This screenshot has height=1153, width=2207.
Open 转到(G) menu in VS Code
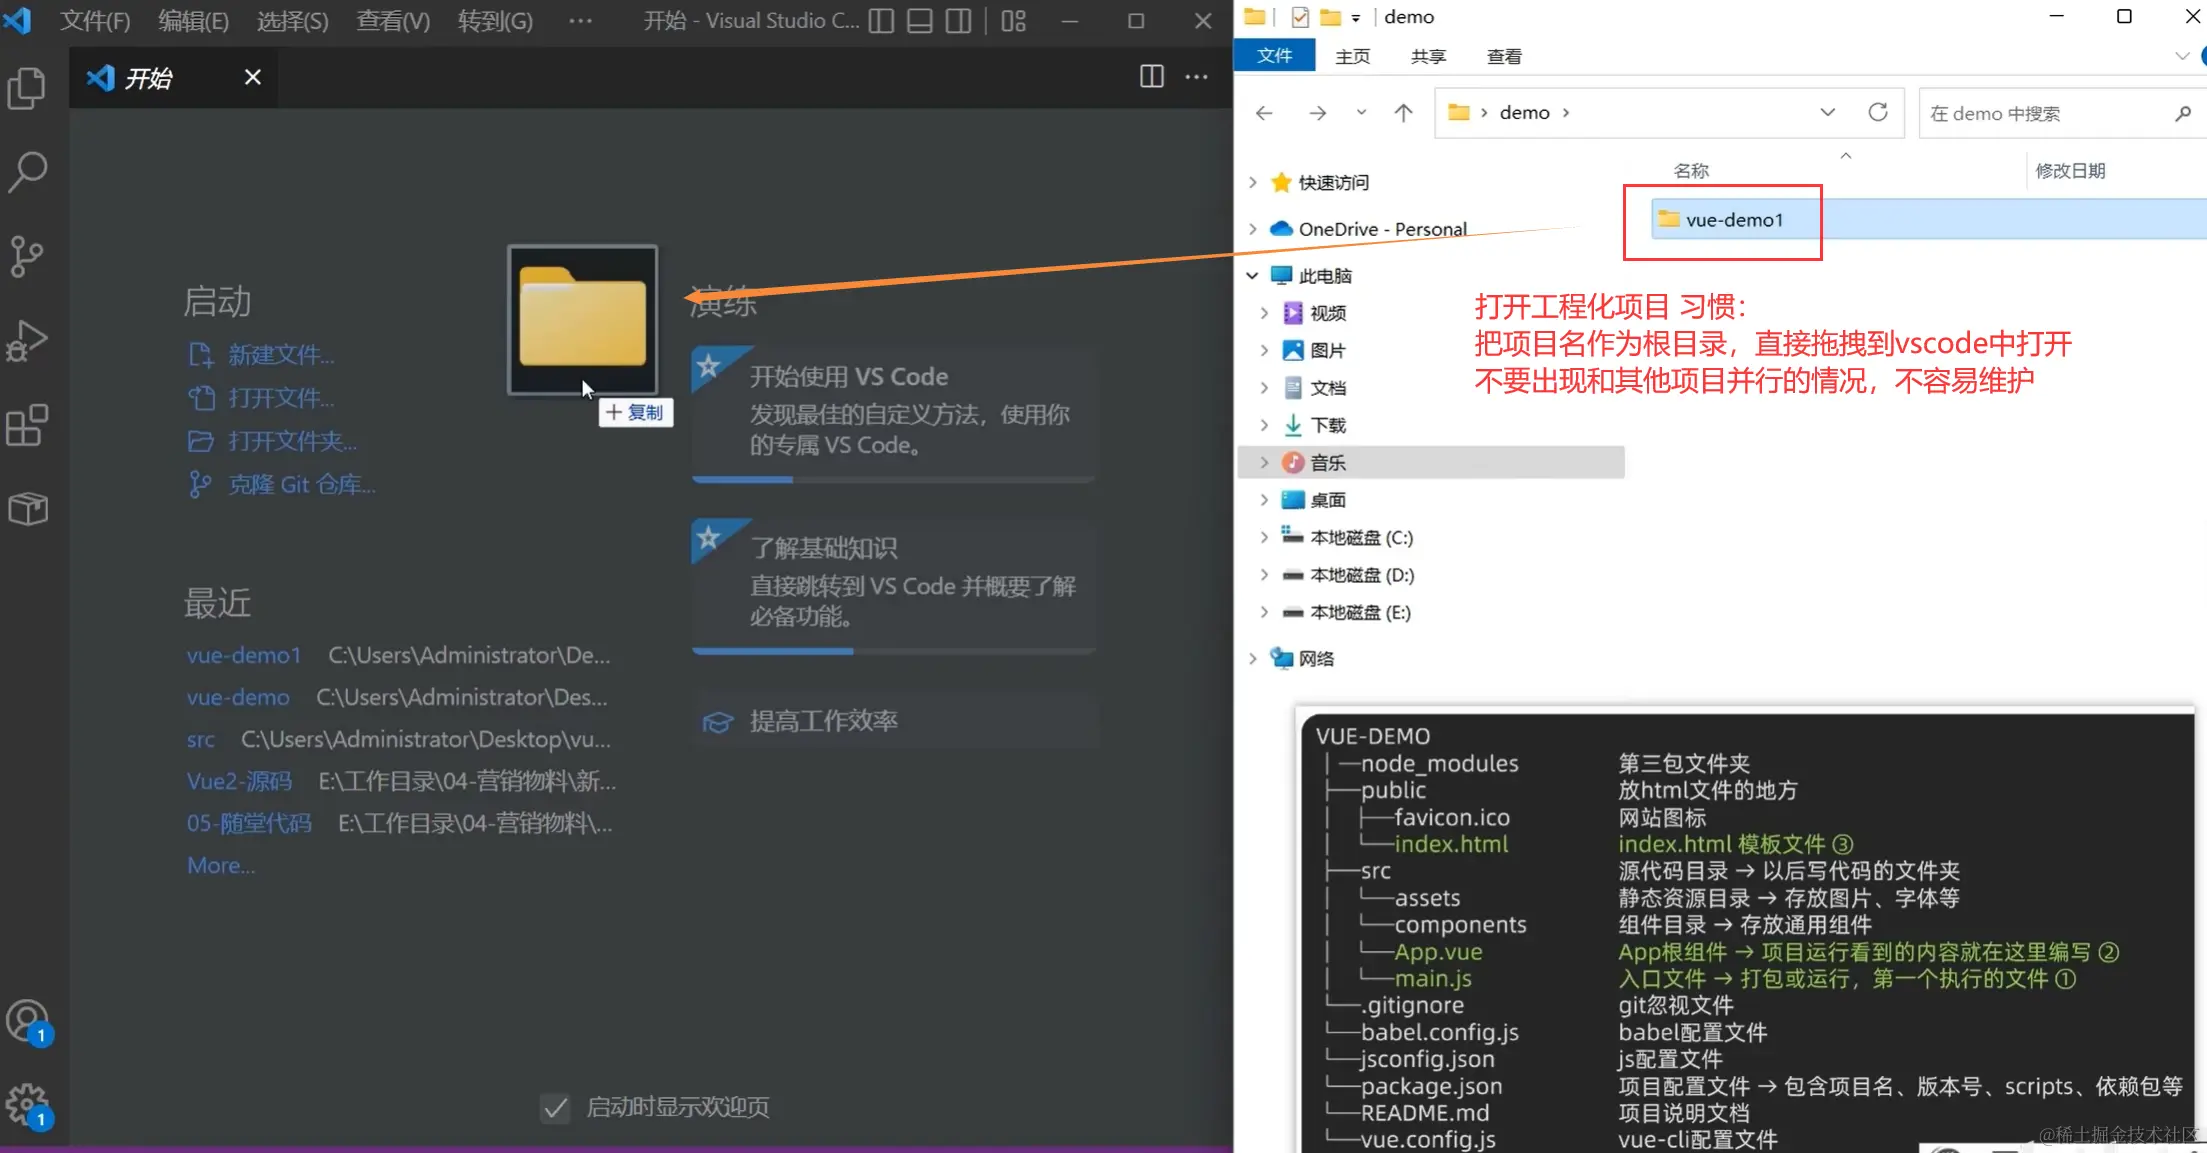pyautogui.click(x=495, y=21)
